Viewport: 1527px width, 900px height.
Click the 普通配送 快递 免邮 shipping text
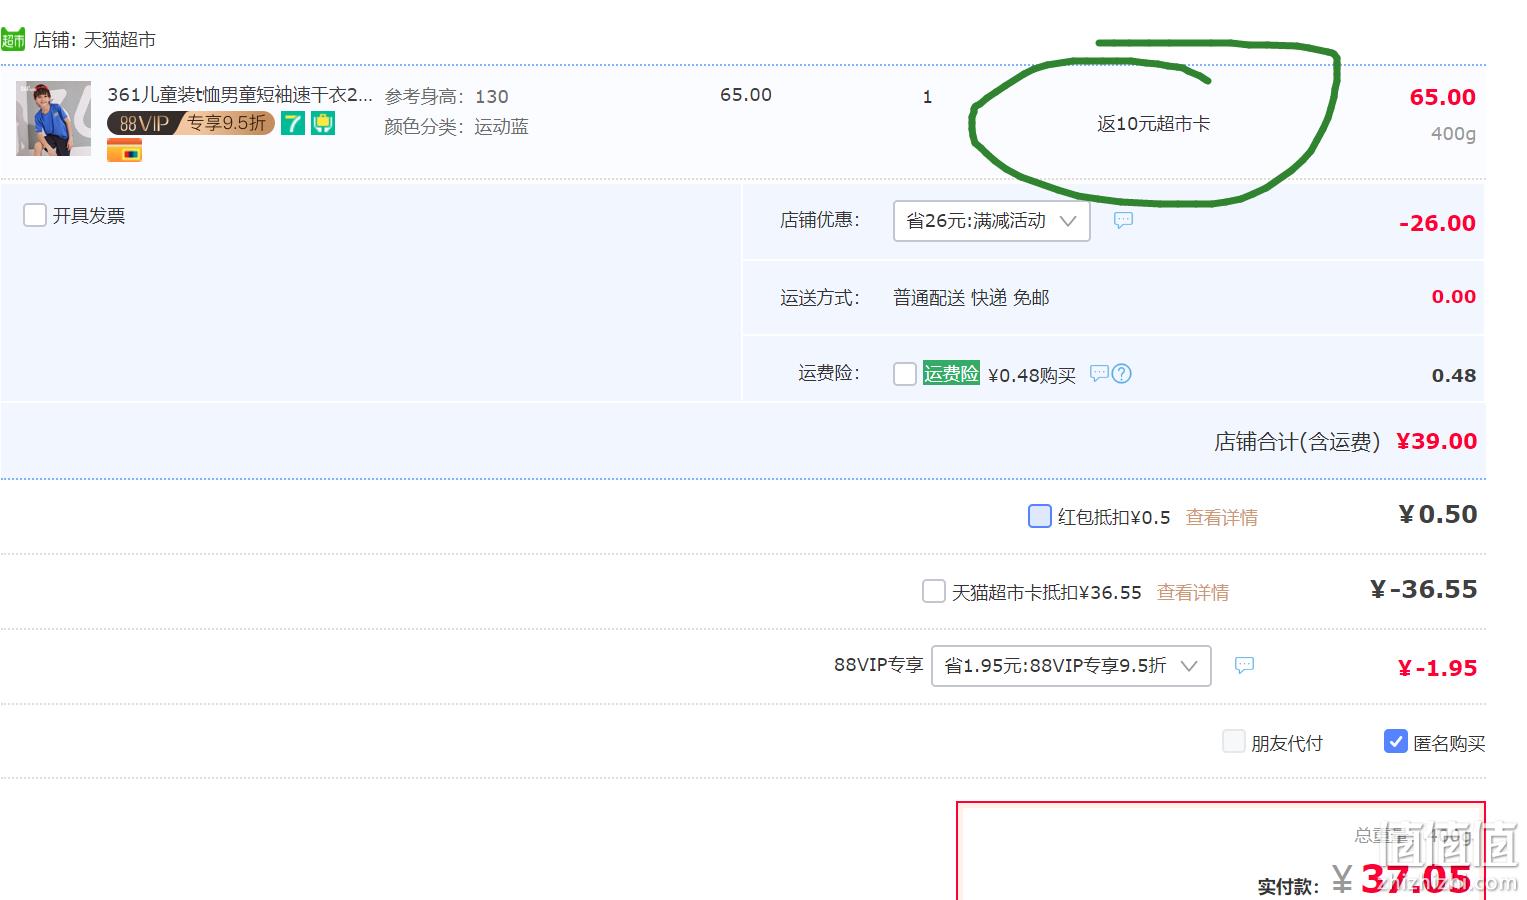click(971, 297)
